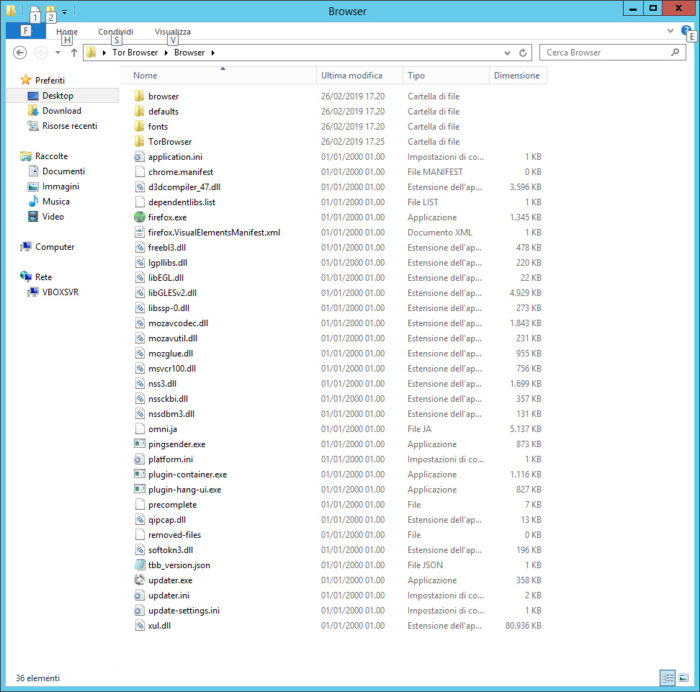The width and height of the screenshot is (700, 692).
Task: Go up one folder level
Action: [74, 53]
